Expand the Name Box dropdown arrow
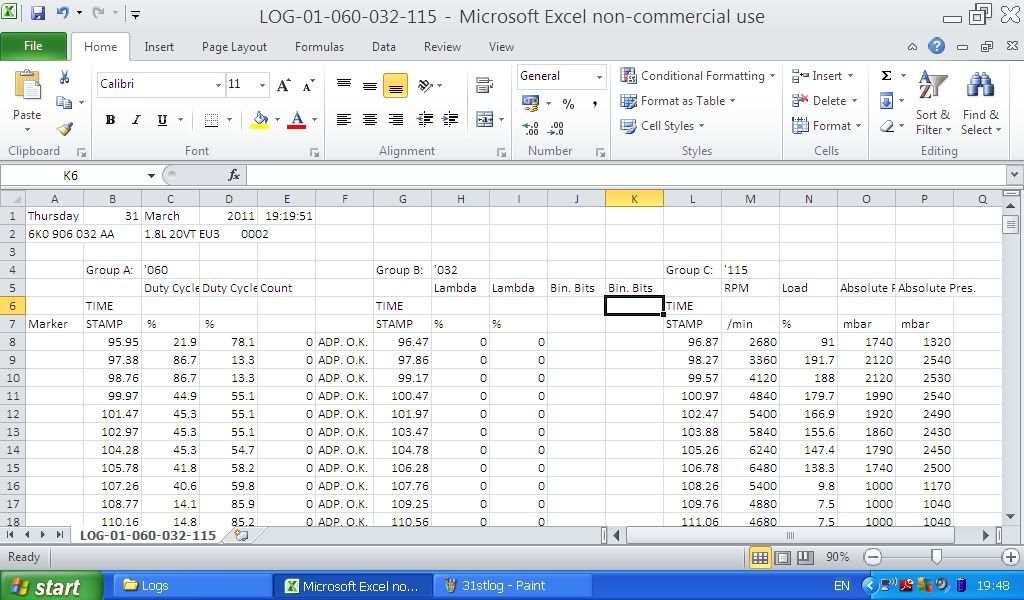 151,176
